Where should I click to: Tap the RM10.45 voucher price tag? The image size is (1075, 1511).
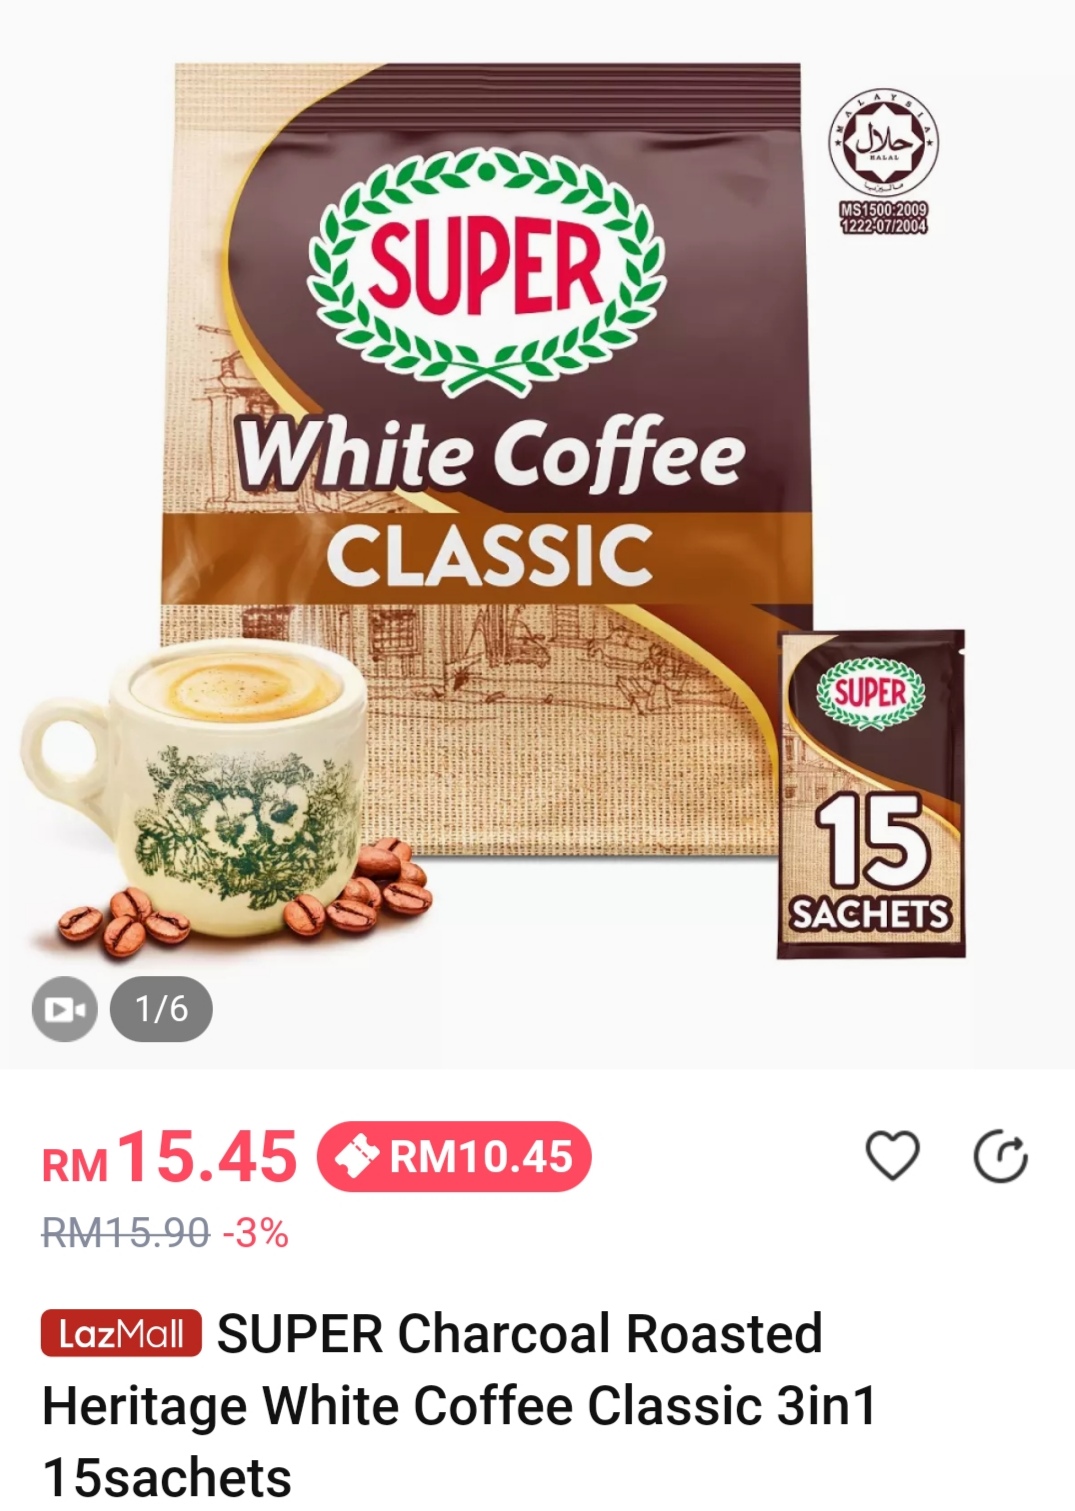coord(454,1157)
